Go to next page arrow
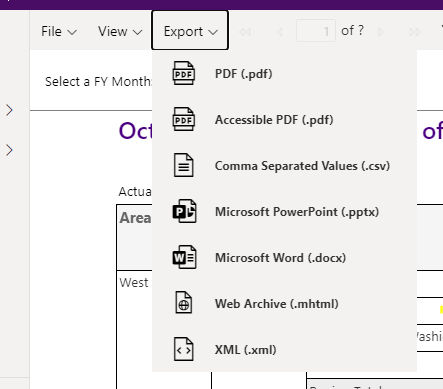The height and width of the screenshot is (389, 443). (x=380, y=32)
